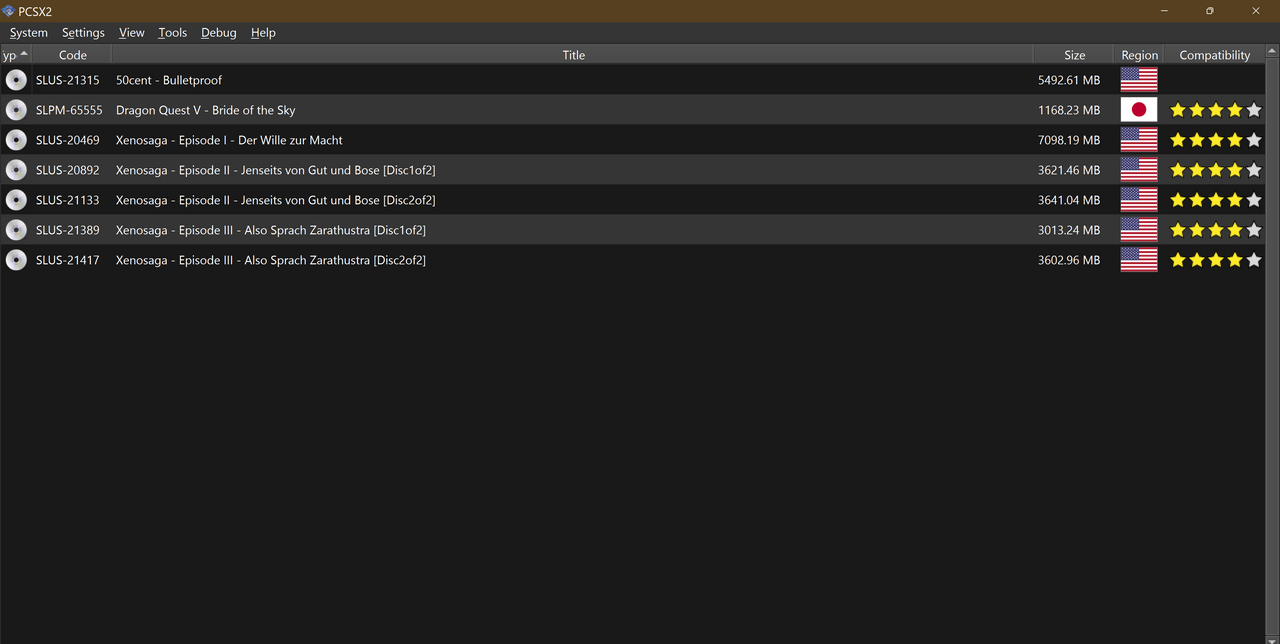1280x644 pixels.
Task: Select Dragon Quest V - Bride of the Sky
Action: [x=206, y=110]
